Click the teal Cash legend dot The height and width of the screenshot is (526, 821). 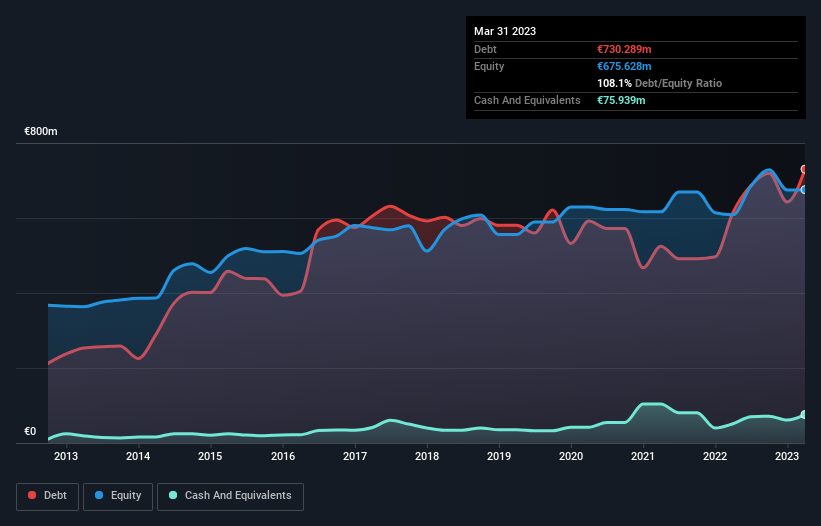tap(173, 495)
